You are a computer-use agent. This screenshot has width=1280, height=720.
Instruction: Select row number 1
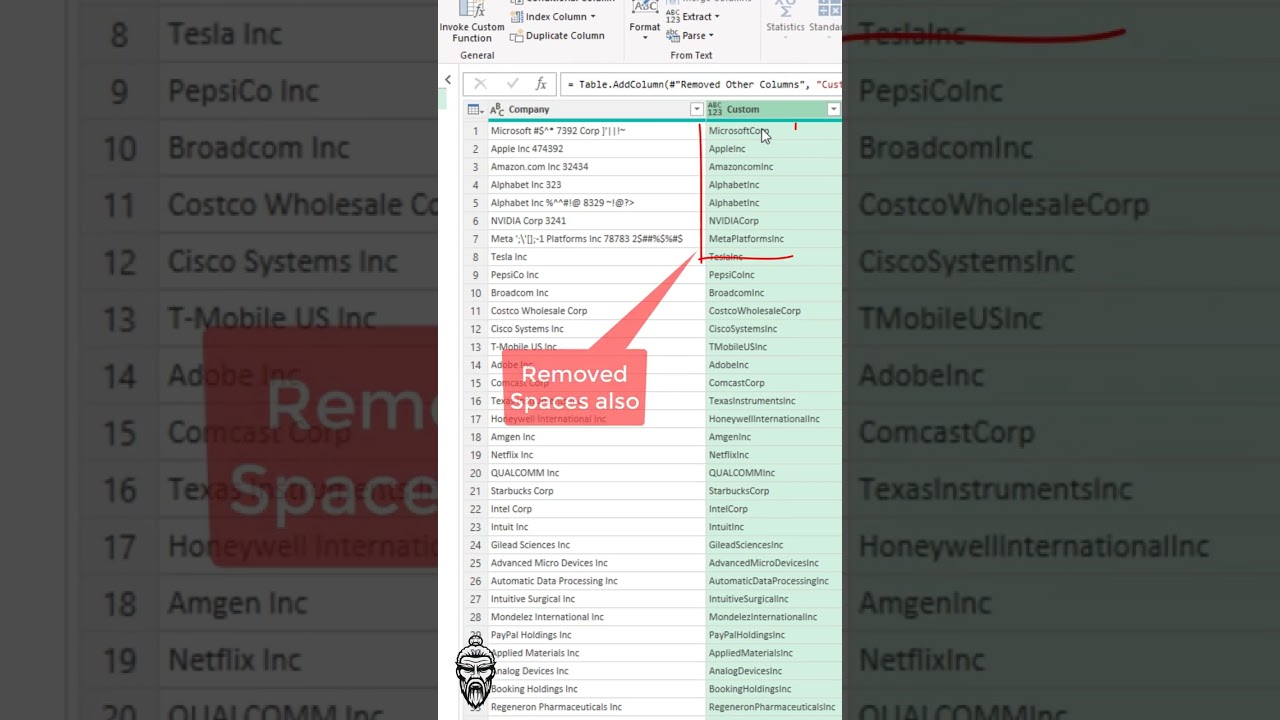[x=476, y=131]
